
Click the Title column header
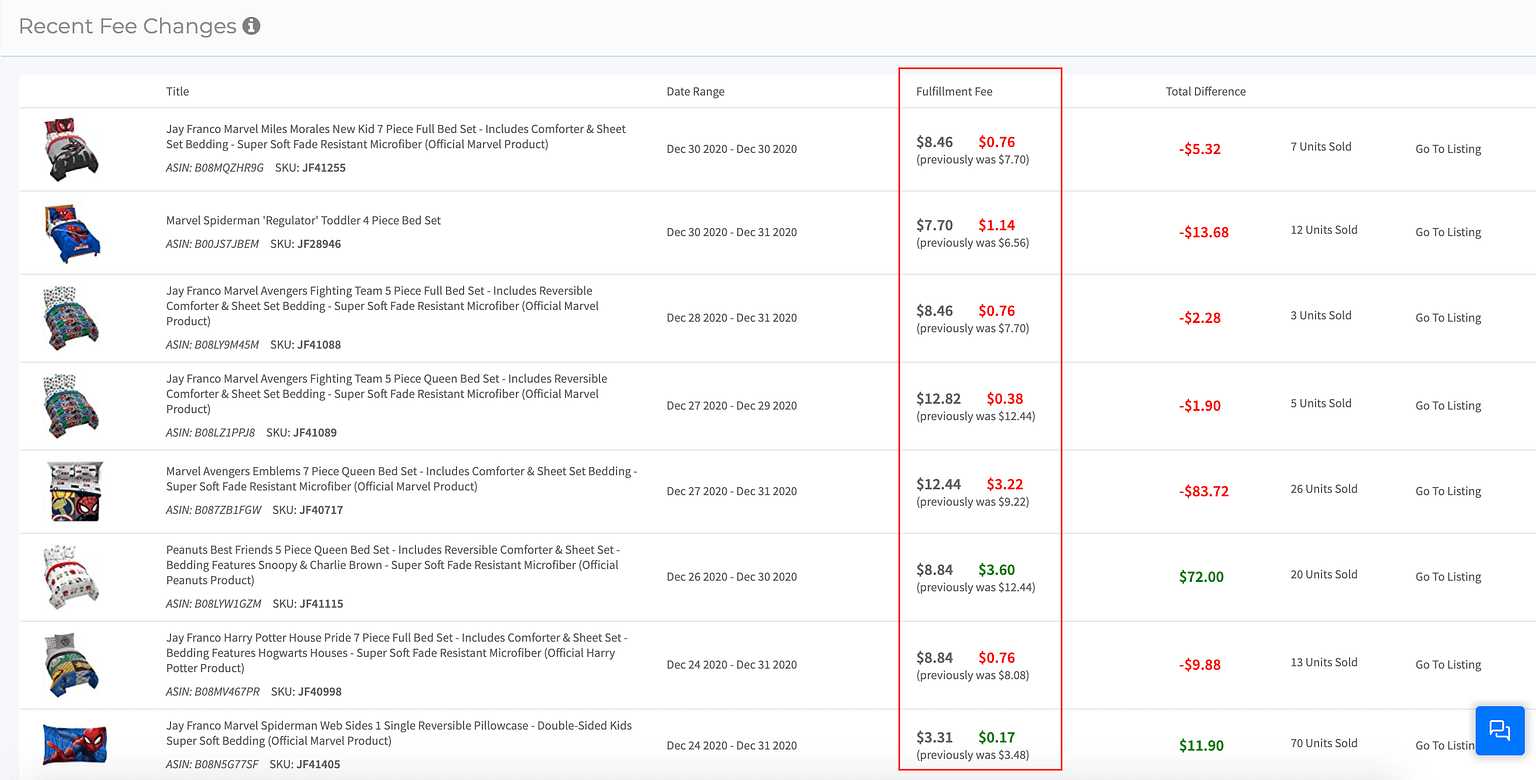177,91
